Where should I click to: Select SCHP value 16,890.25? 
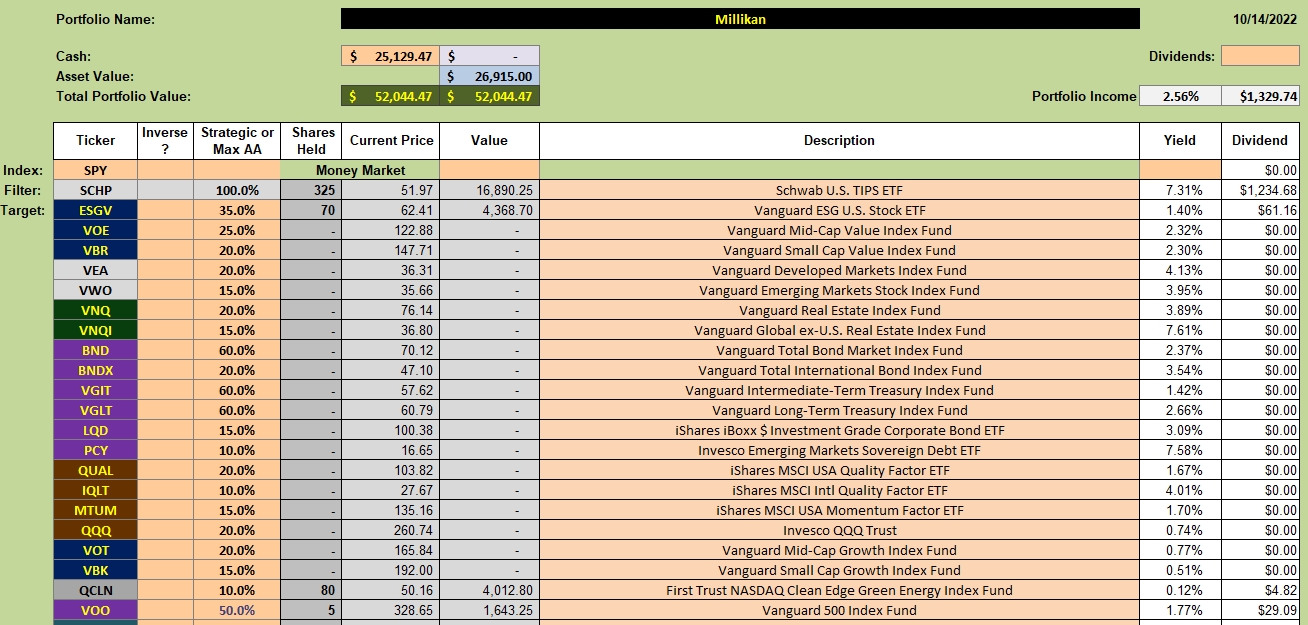490,190
